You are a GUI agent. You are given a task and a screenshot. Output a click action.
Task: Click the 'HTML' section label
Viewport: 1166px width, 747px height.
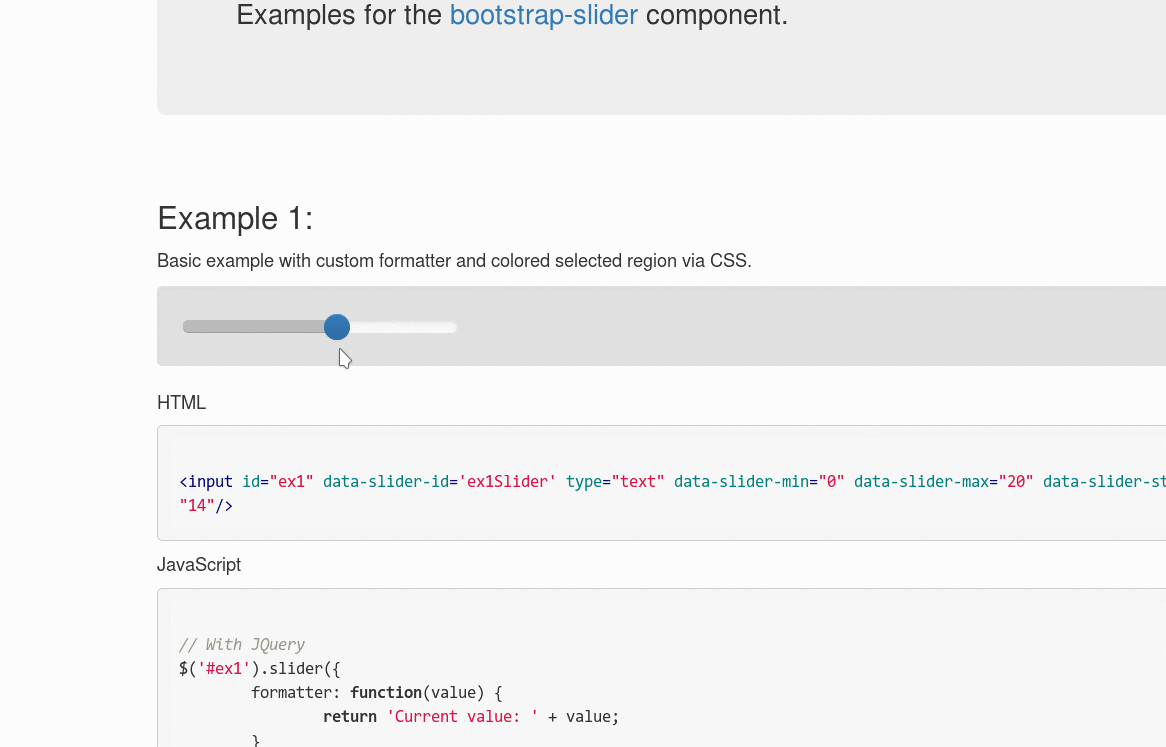pyautogui.click(x=181, y=402)
